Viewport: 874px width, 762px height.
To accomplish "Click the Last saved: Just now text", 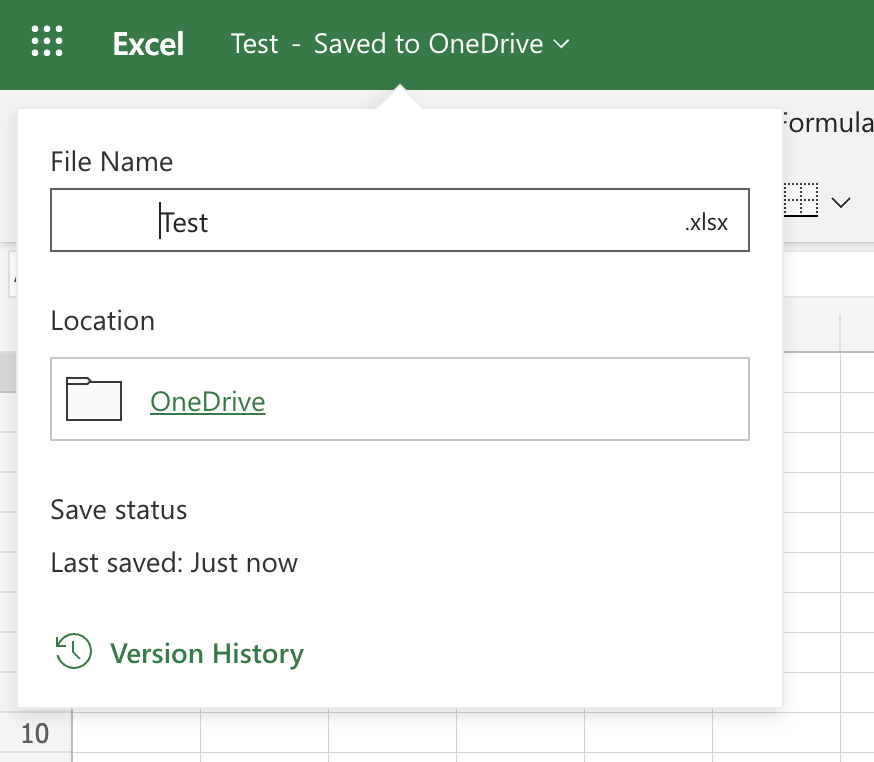I will coord(174,562).
